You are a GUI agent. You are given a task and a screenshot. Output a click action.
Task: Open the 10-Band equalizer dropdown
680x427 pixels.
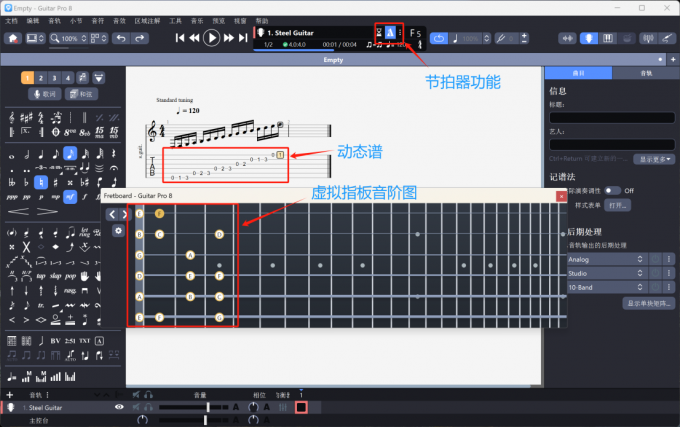(x=606, y=287)
